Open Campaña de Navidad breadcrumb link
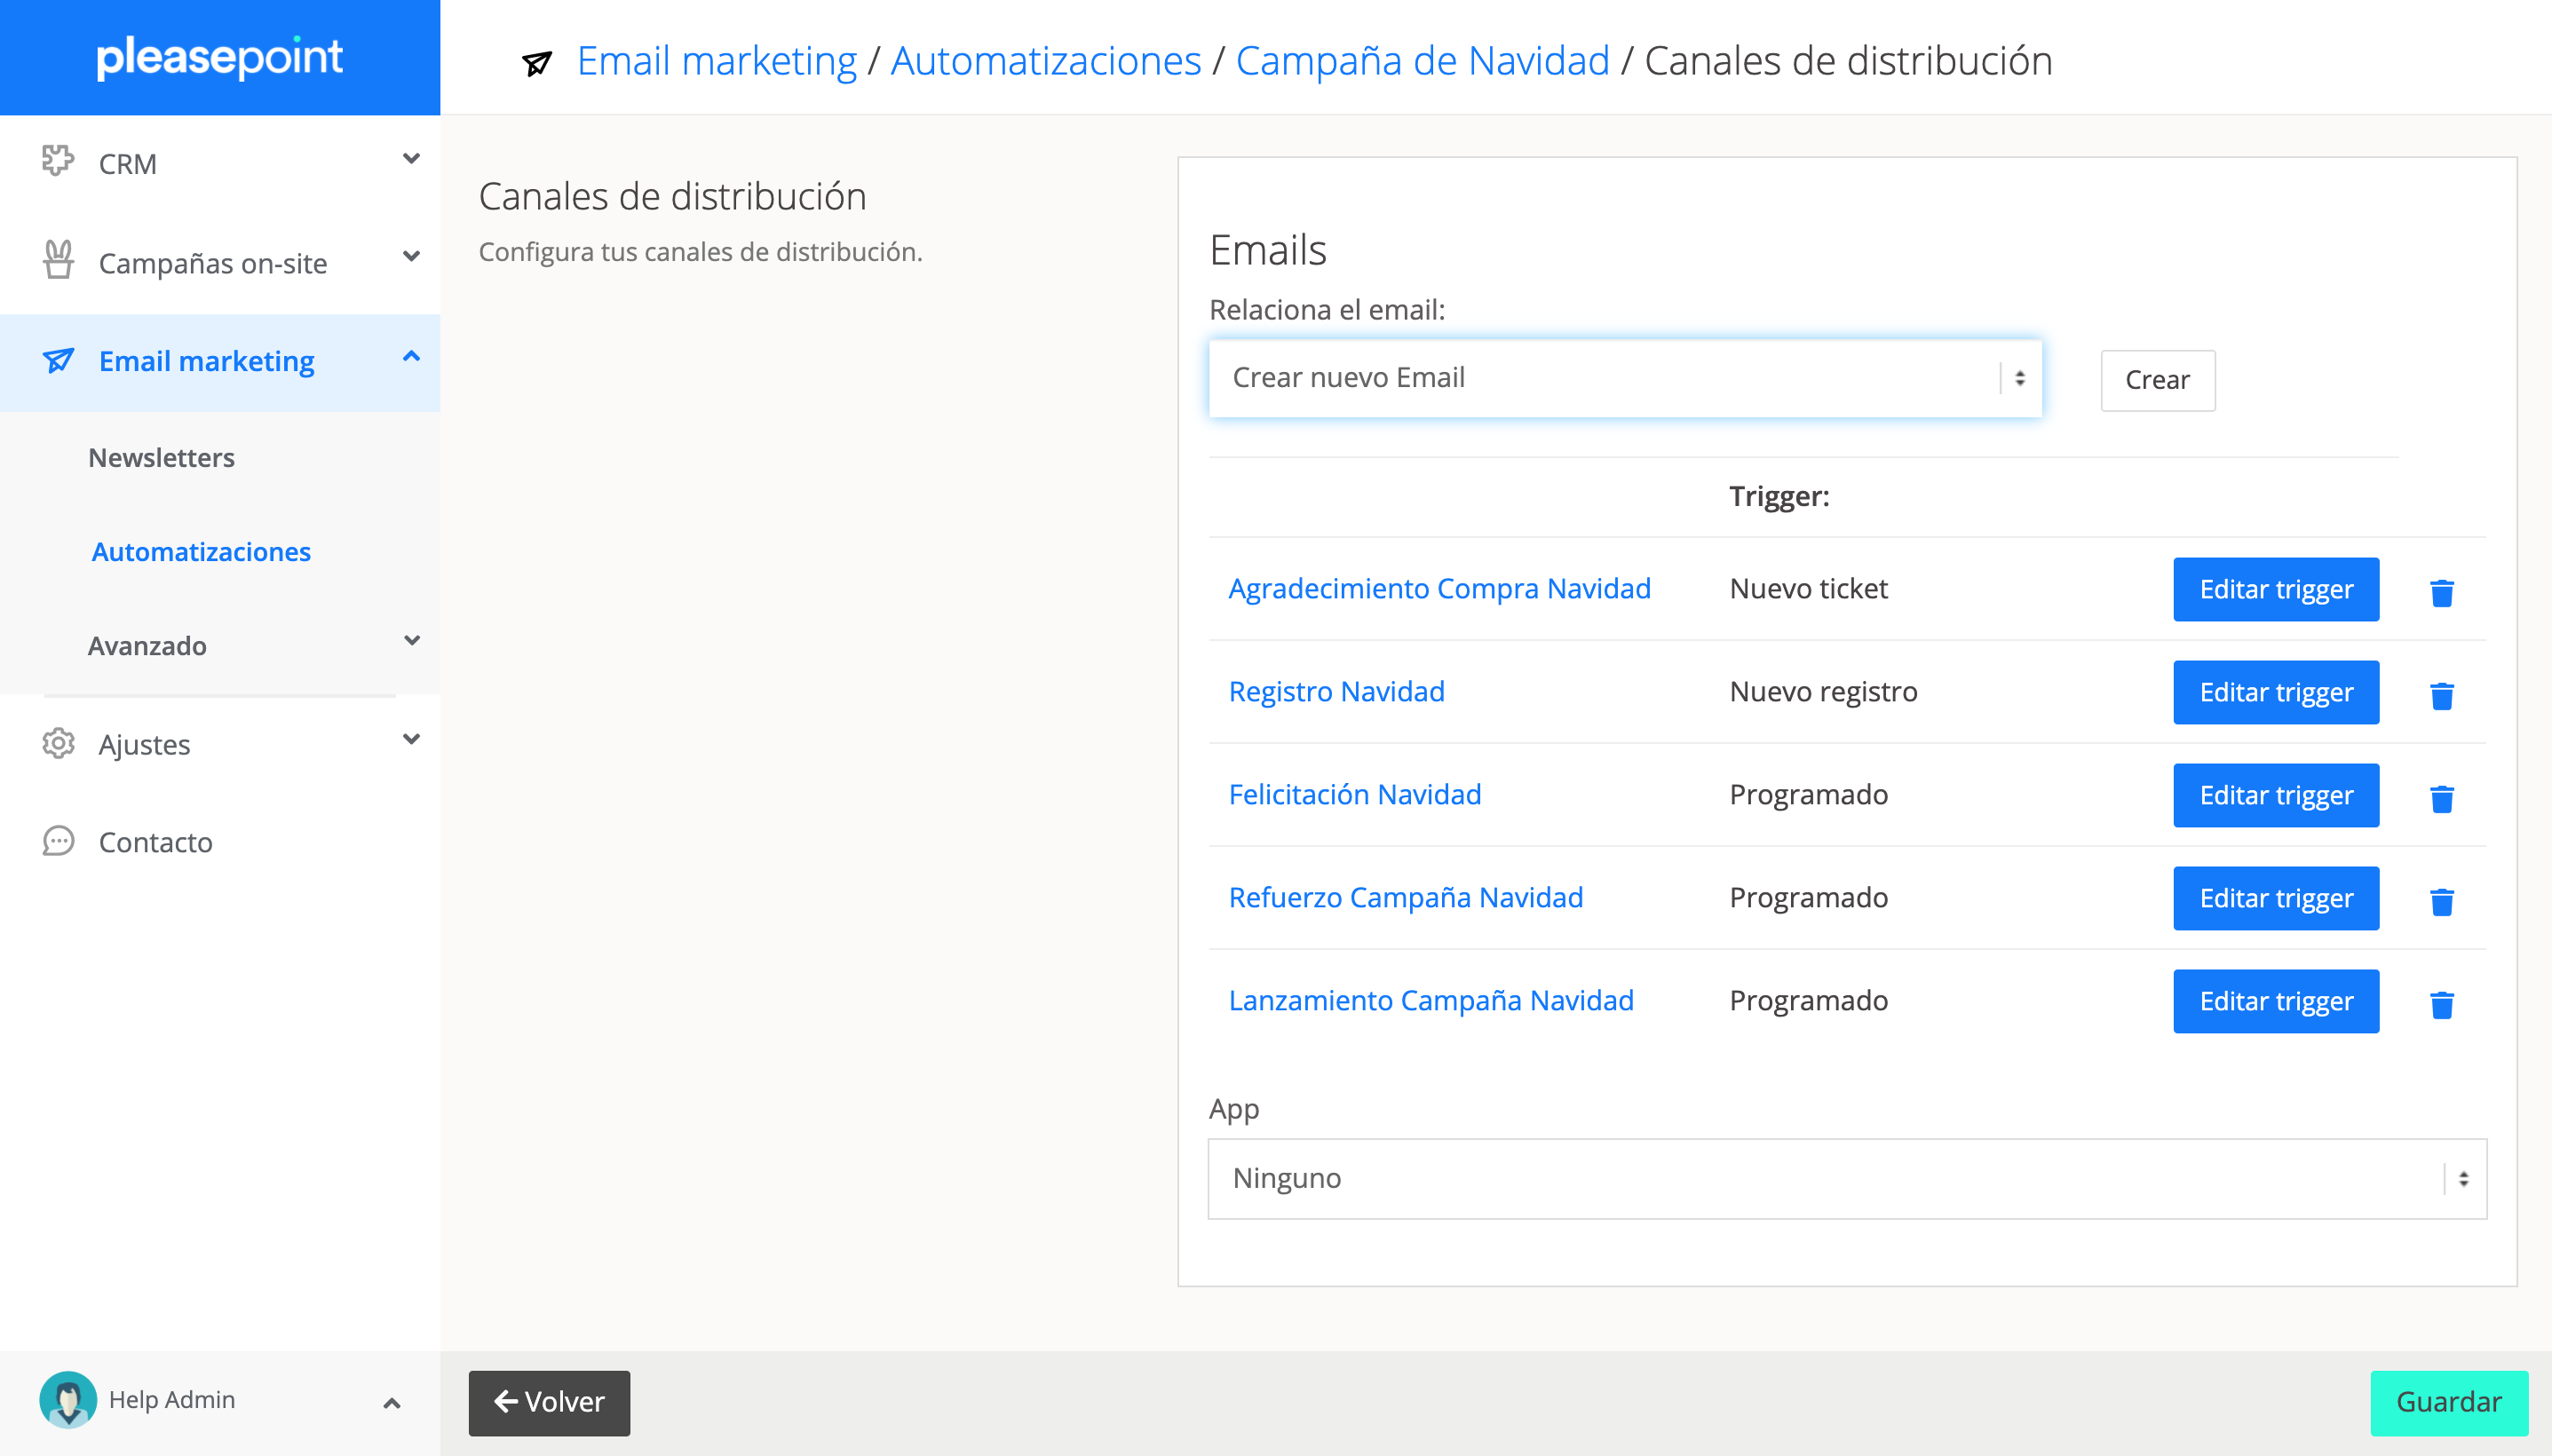Viewport: 2552px width, 1456px height. tap(1422, 61)
